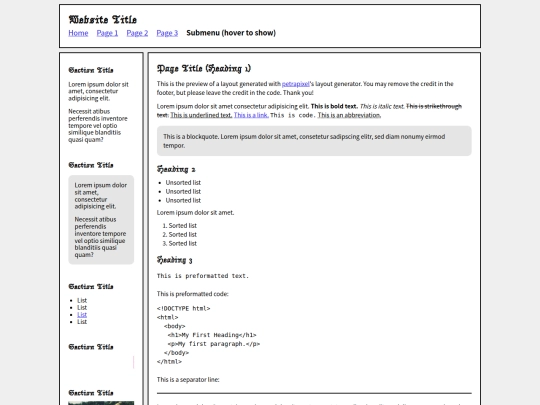
Task: Click the Page Title (Heading 1) heading
Action: 204,69
